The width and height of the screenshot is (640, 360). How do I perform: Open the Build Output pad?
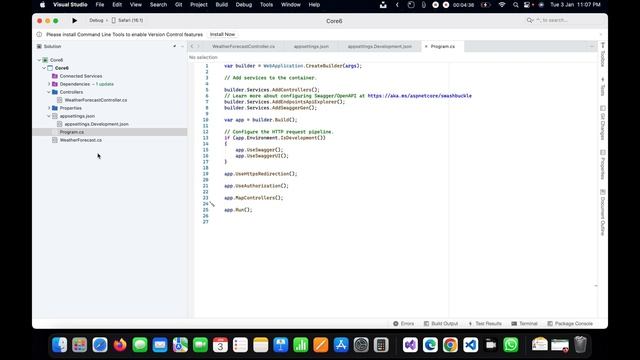(x=441, y=324)
